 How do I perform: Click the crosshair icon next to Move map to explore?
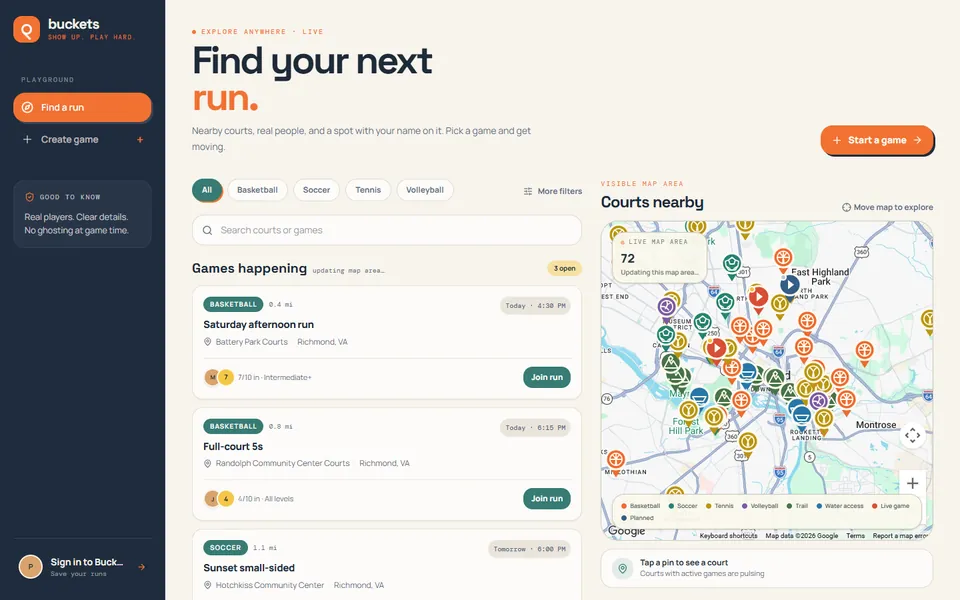tap(846, 208)
